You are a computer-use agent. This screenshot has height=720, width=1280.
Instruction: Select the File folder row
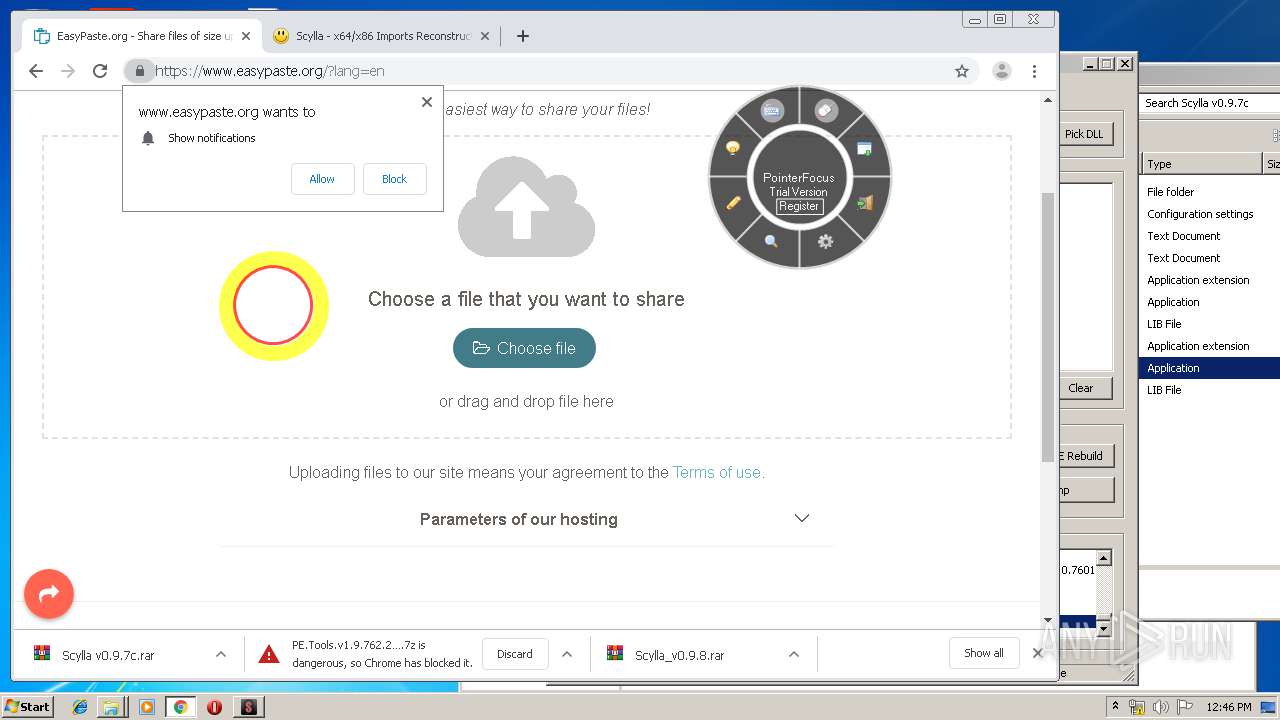pyautogui.click(x=1209, y=192)
